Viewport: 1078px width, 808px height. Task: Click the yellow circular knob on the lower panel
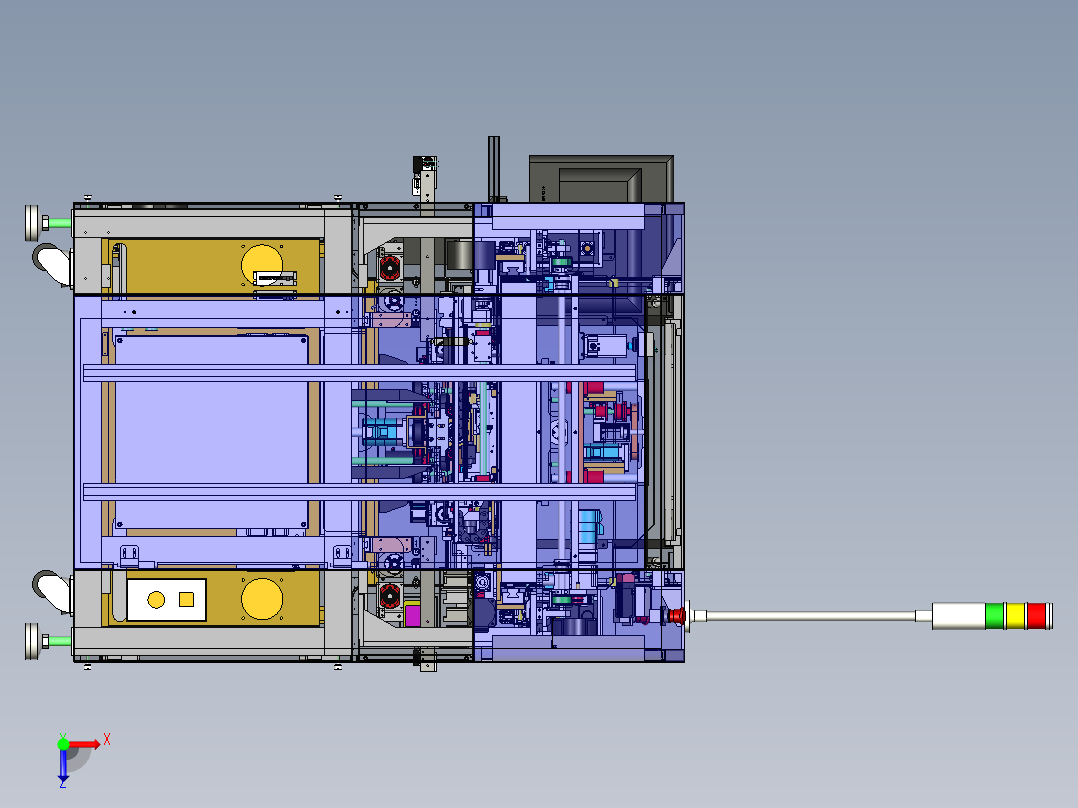(262, 596)
